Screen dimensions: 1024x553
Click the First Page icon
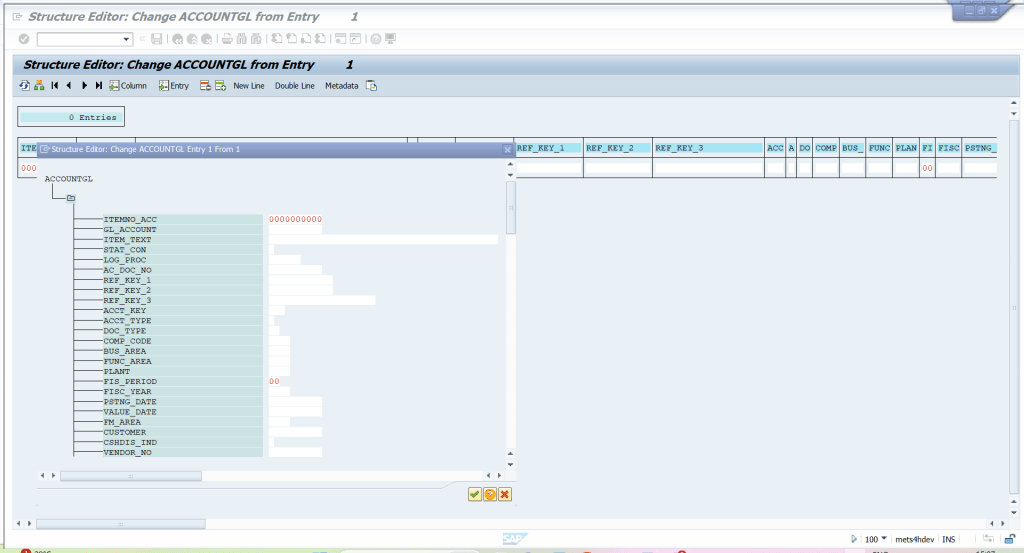tap(277, 39)
